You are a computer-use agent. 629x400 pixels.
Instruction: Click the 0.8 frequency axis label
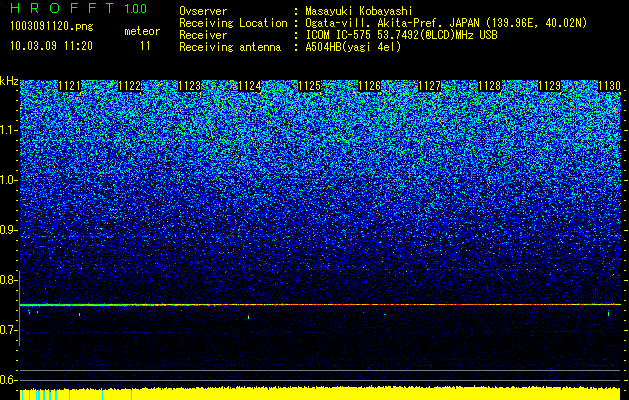pyautogui.click(x=7, y=280)
